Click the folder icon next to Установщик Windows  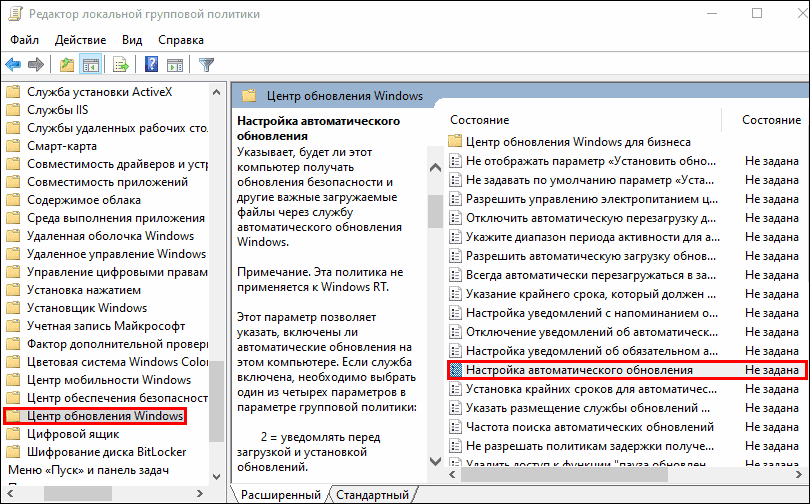coord(13,308)
